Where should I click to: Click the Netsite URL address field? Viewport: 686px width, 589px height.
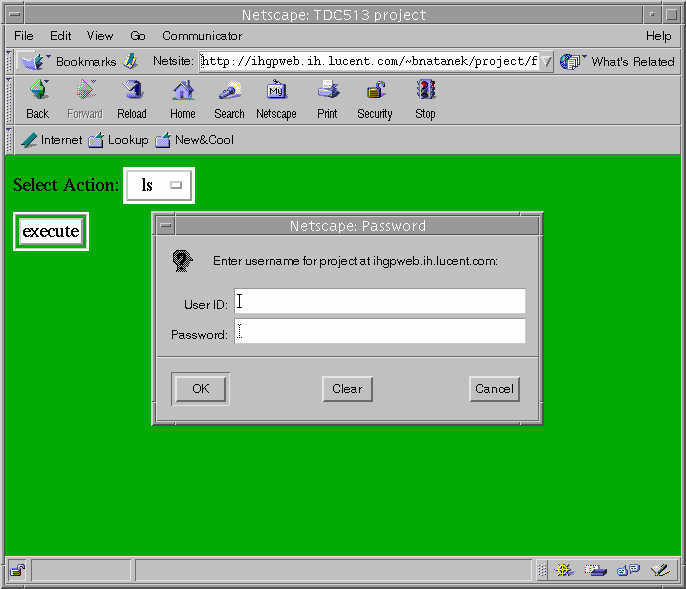(x=370, y=62)
